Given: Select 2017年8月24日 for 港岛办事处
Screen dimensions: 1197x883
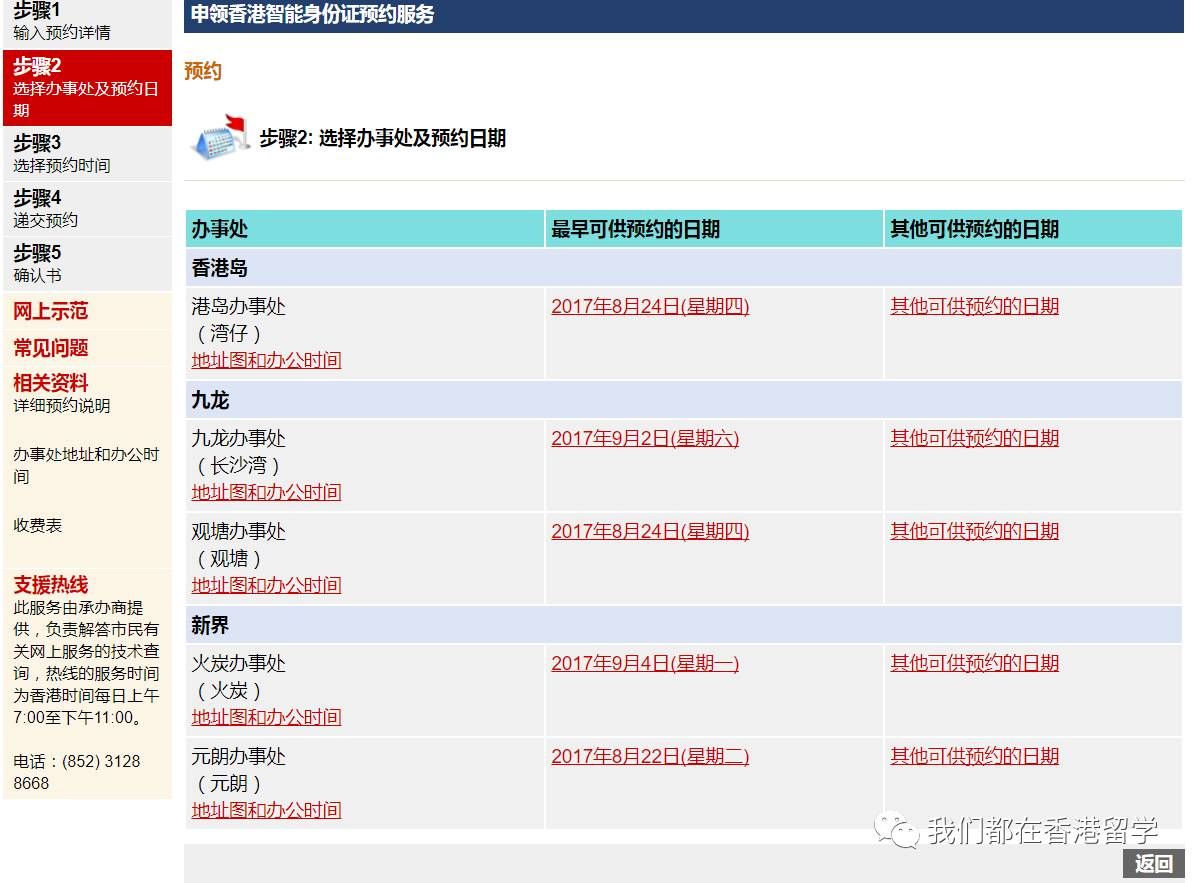Looking at the screenshot, I should [x=651, y=306].
